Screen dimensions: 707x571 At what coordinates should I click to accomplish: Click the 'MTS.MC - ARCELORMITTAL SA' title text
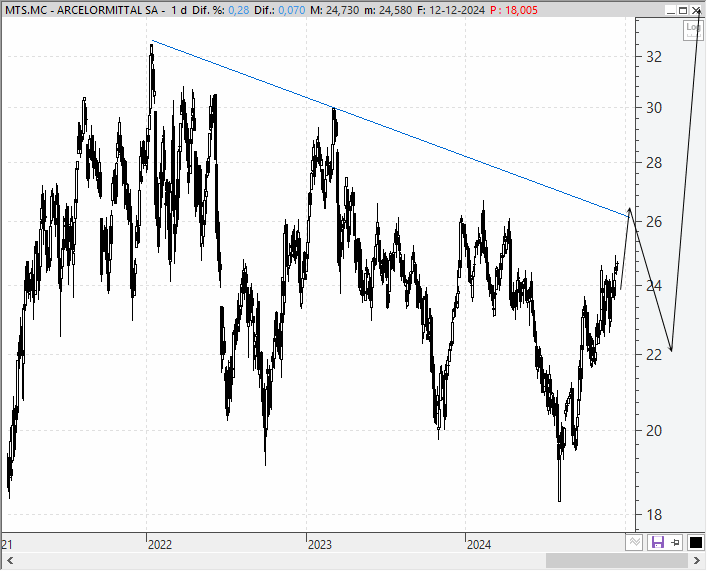pyautogui.click(x=82, y=10)
